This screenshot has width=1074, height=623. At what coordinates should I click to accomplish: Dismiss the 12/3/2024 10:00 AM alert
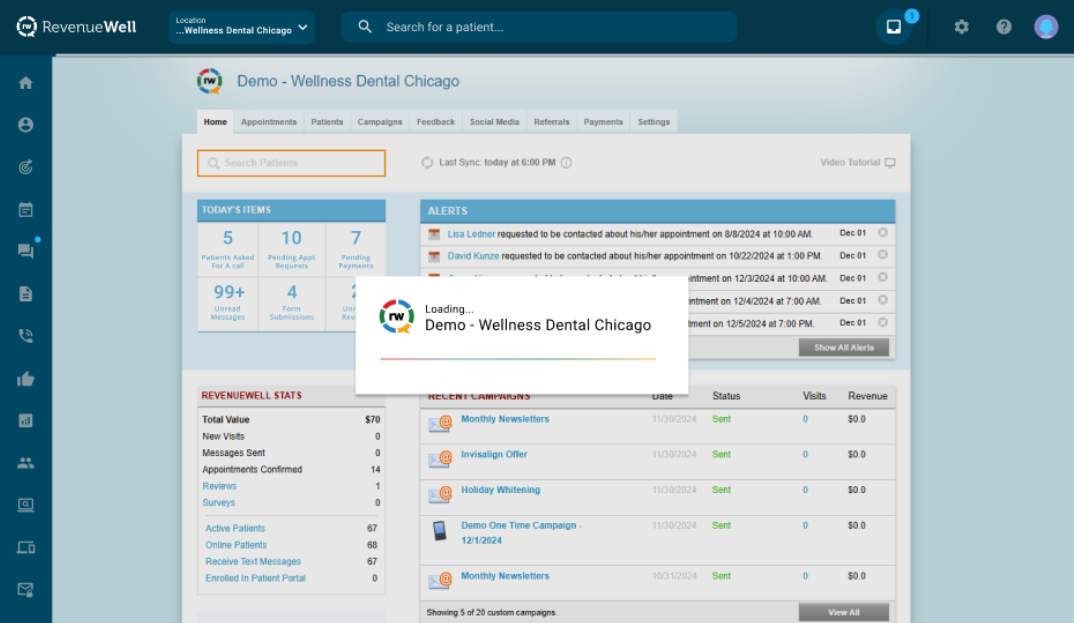pos(883,277)
